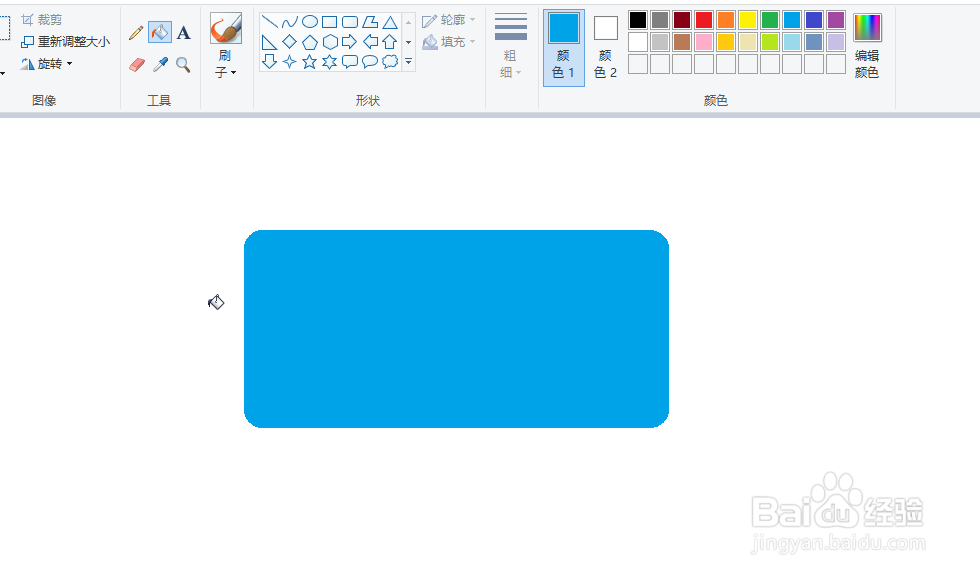Pick the white swatch in the palette
The image size is (980, 577).
(x=638, y=42)
